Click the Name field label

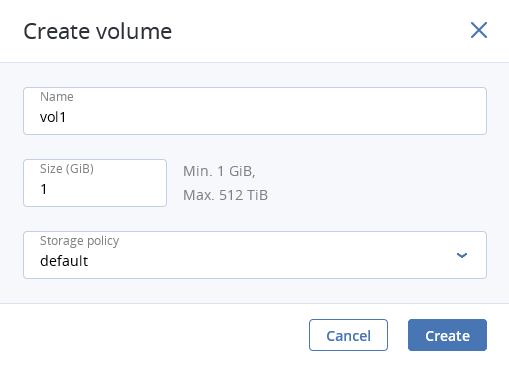click(57, 97)
